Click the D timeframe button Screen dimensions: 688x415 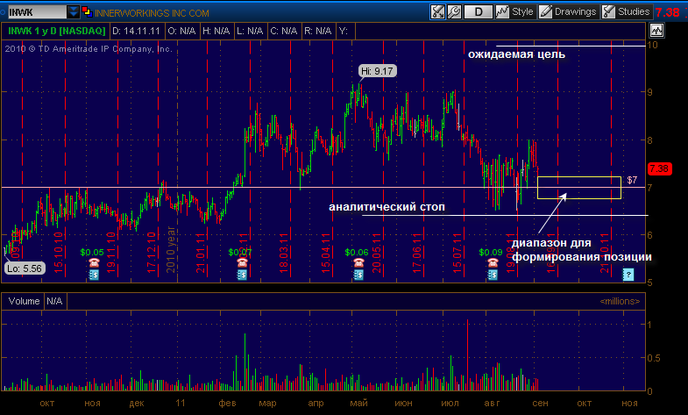478,12
